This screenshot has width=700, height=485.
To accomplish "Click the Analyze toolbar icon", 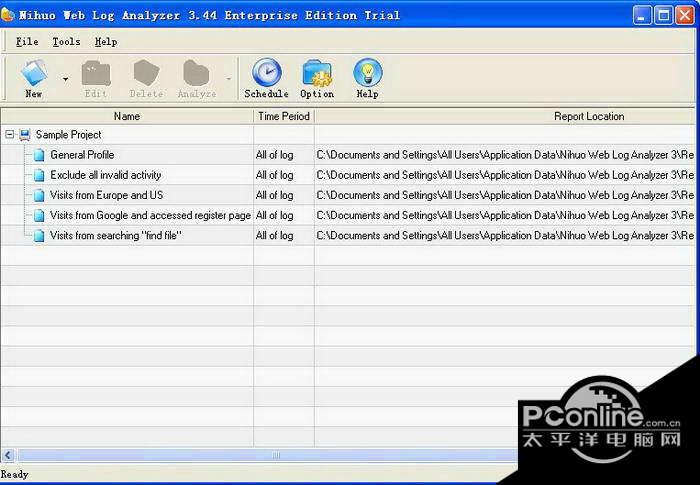I will [196, 79].
